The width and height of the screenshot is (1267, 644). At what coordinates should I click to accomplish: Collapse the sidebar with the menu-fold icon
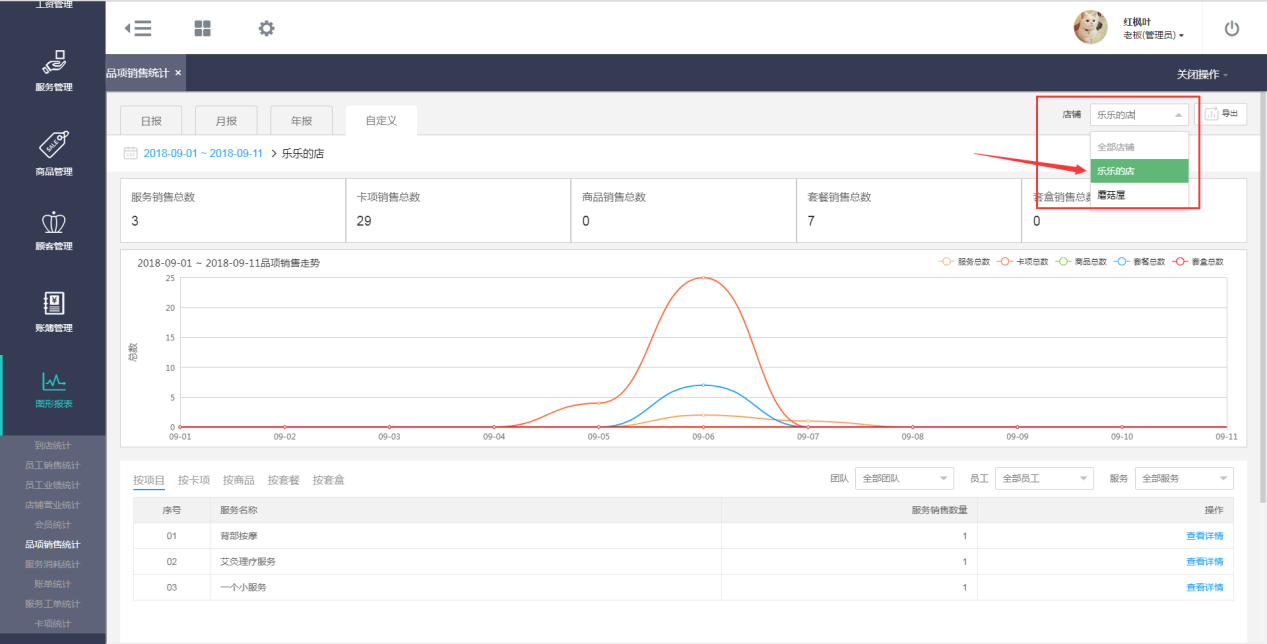(138, 28)
